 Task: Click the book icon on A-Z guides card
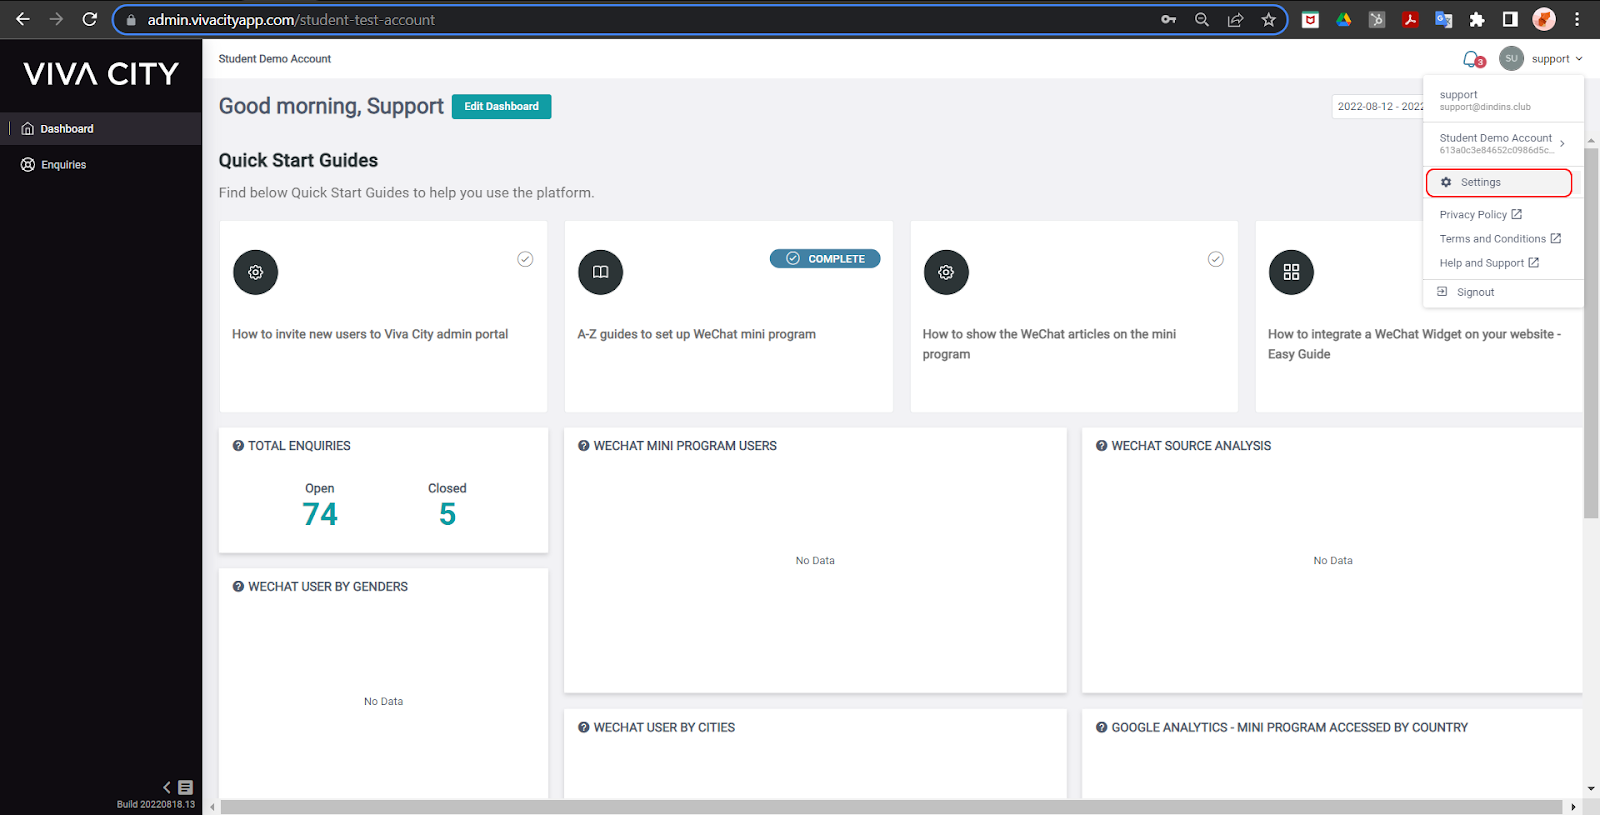601,272
